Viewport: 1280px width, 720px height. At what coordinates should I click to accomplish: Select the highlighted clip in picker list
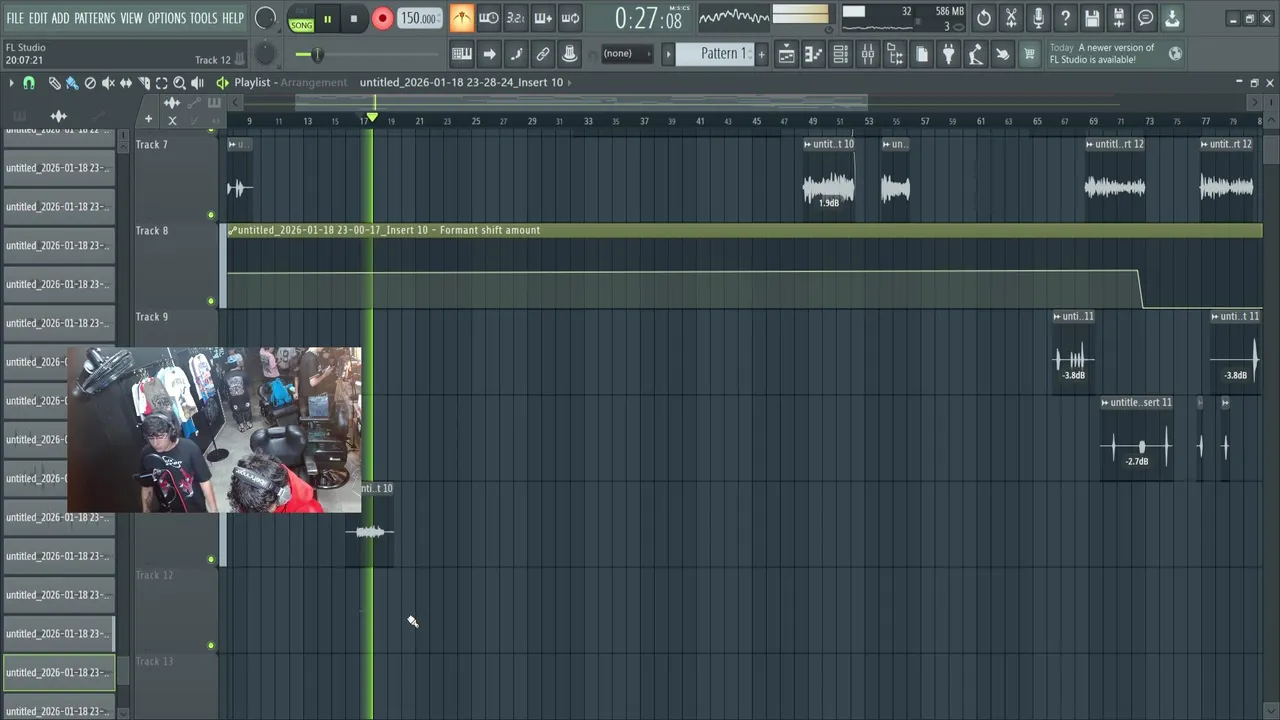pyautogui.click(x=59, y=672)
